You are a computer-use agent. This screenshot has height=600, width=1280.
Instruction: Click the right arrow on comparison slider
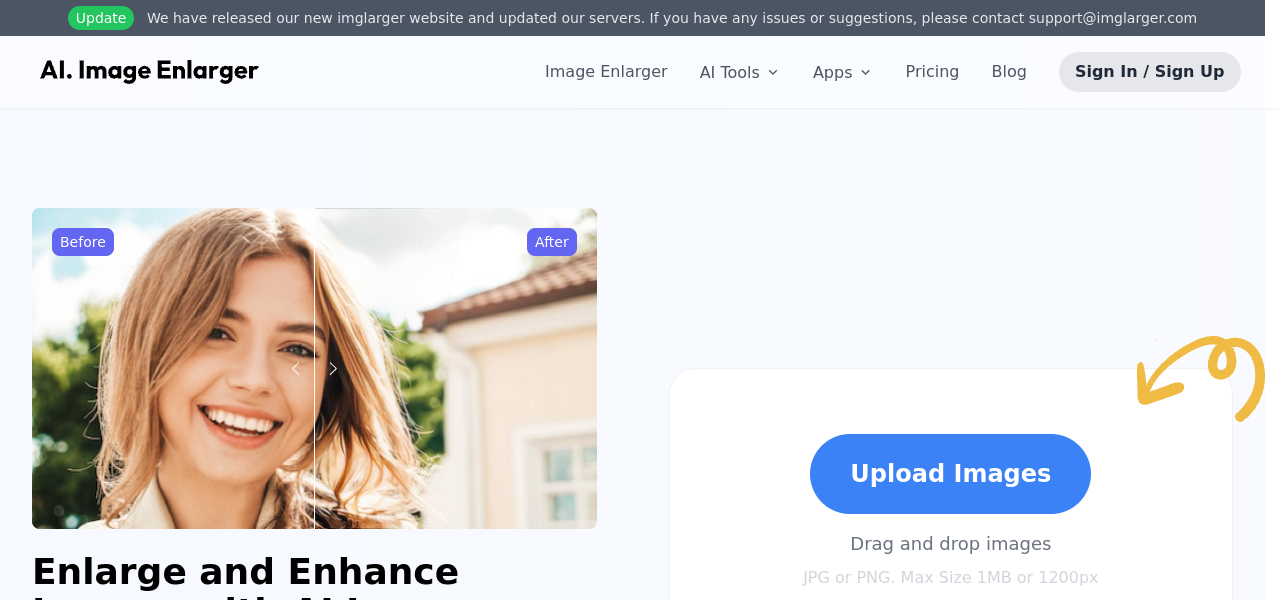333,369
